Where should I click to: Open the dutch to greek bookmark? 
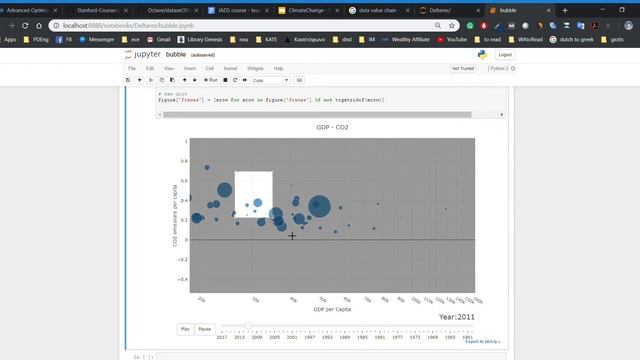(571, 40)
